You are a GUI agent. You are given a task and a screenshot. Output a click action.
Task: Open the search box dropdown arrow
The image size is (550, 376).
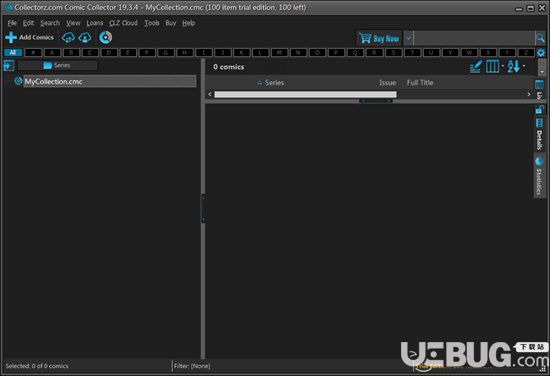(409, 38)
